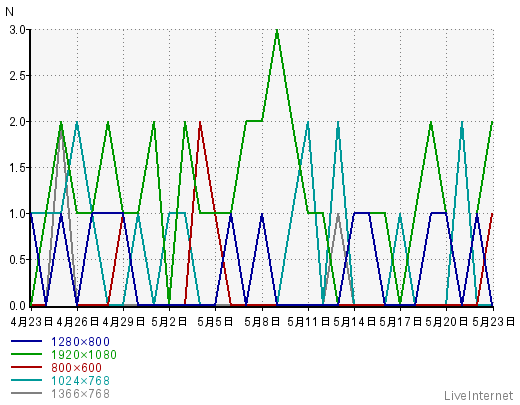Select the 1024×768 legend entry

[x=80, y=381]
